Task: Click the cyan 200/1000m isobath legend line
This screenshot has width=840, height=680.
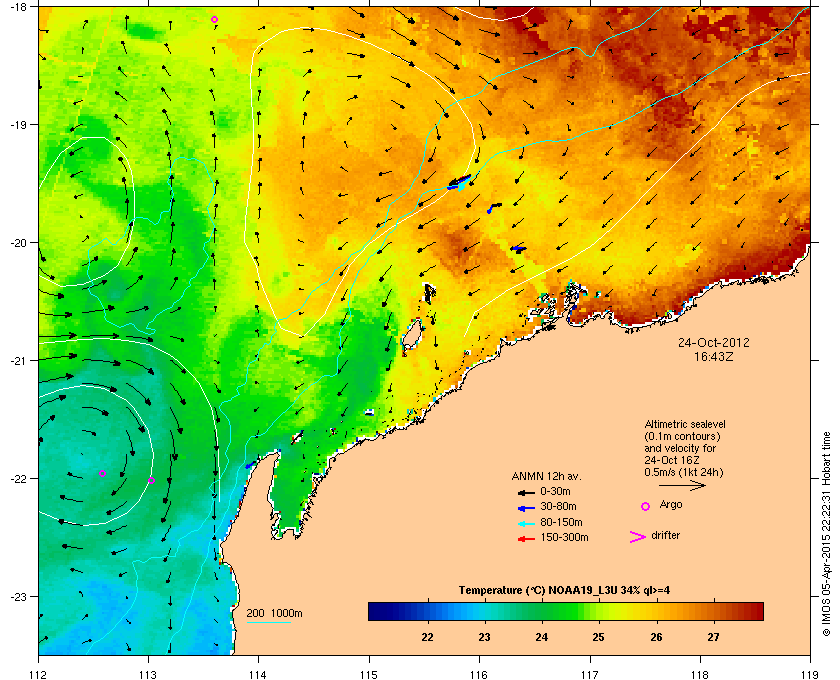Action: [x=268, y=622]
